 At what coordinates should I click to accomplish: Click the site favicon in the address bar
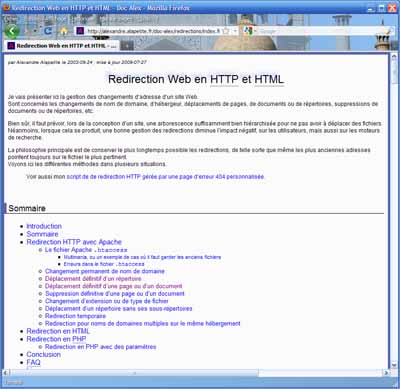[80, 31]
